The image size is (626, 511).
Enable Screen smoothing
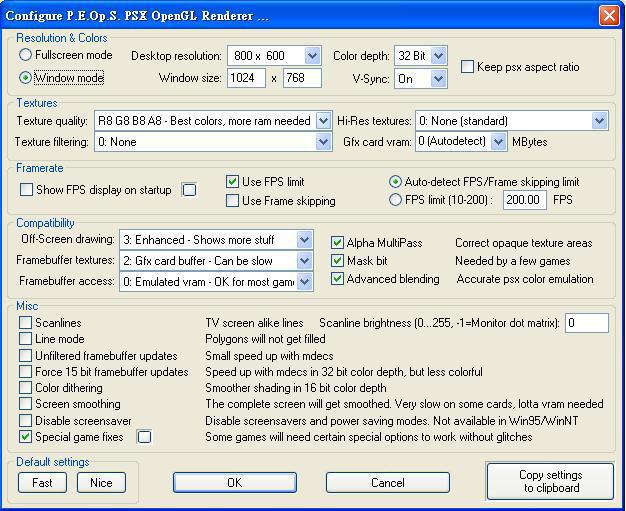(25, 404)
